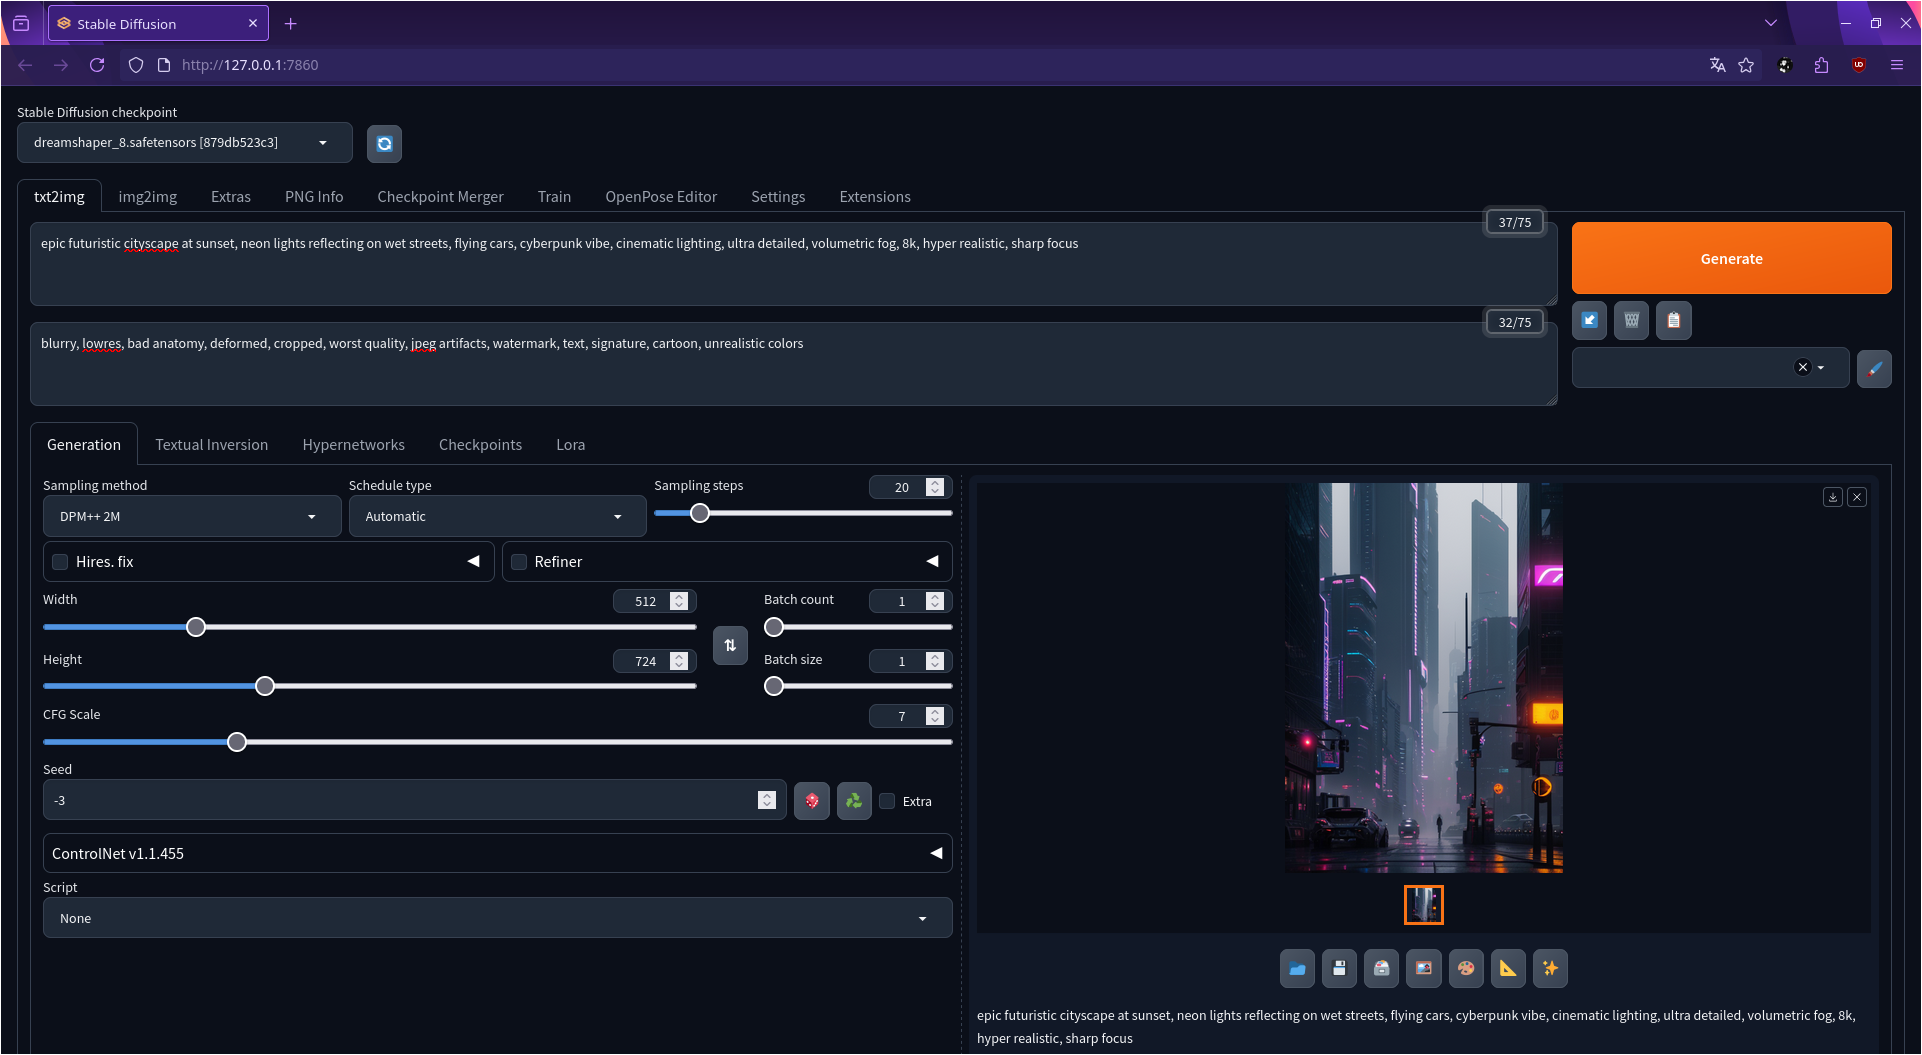The image size is (1922, 1055).
Task: Open the Sampling method dropdown
Action: coord(192,516)
